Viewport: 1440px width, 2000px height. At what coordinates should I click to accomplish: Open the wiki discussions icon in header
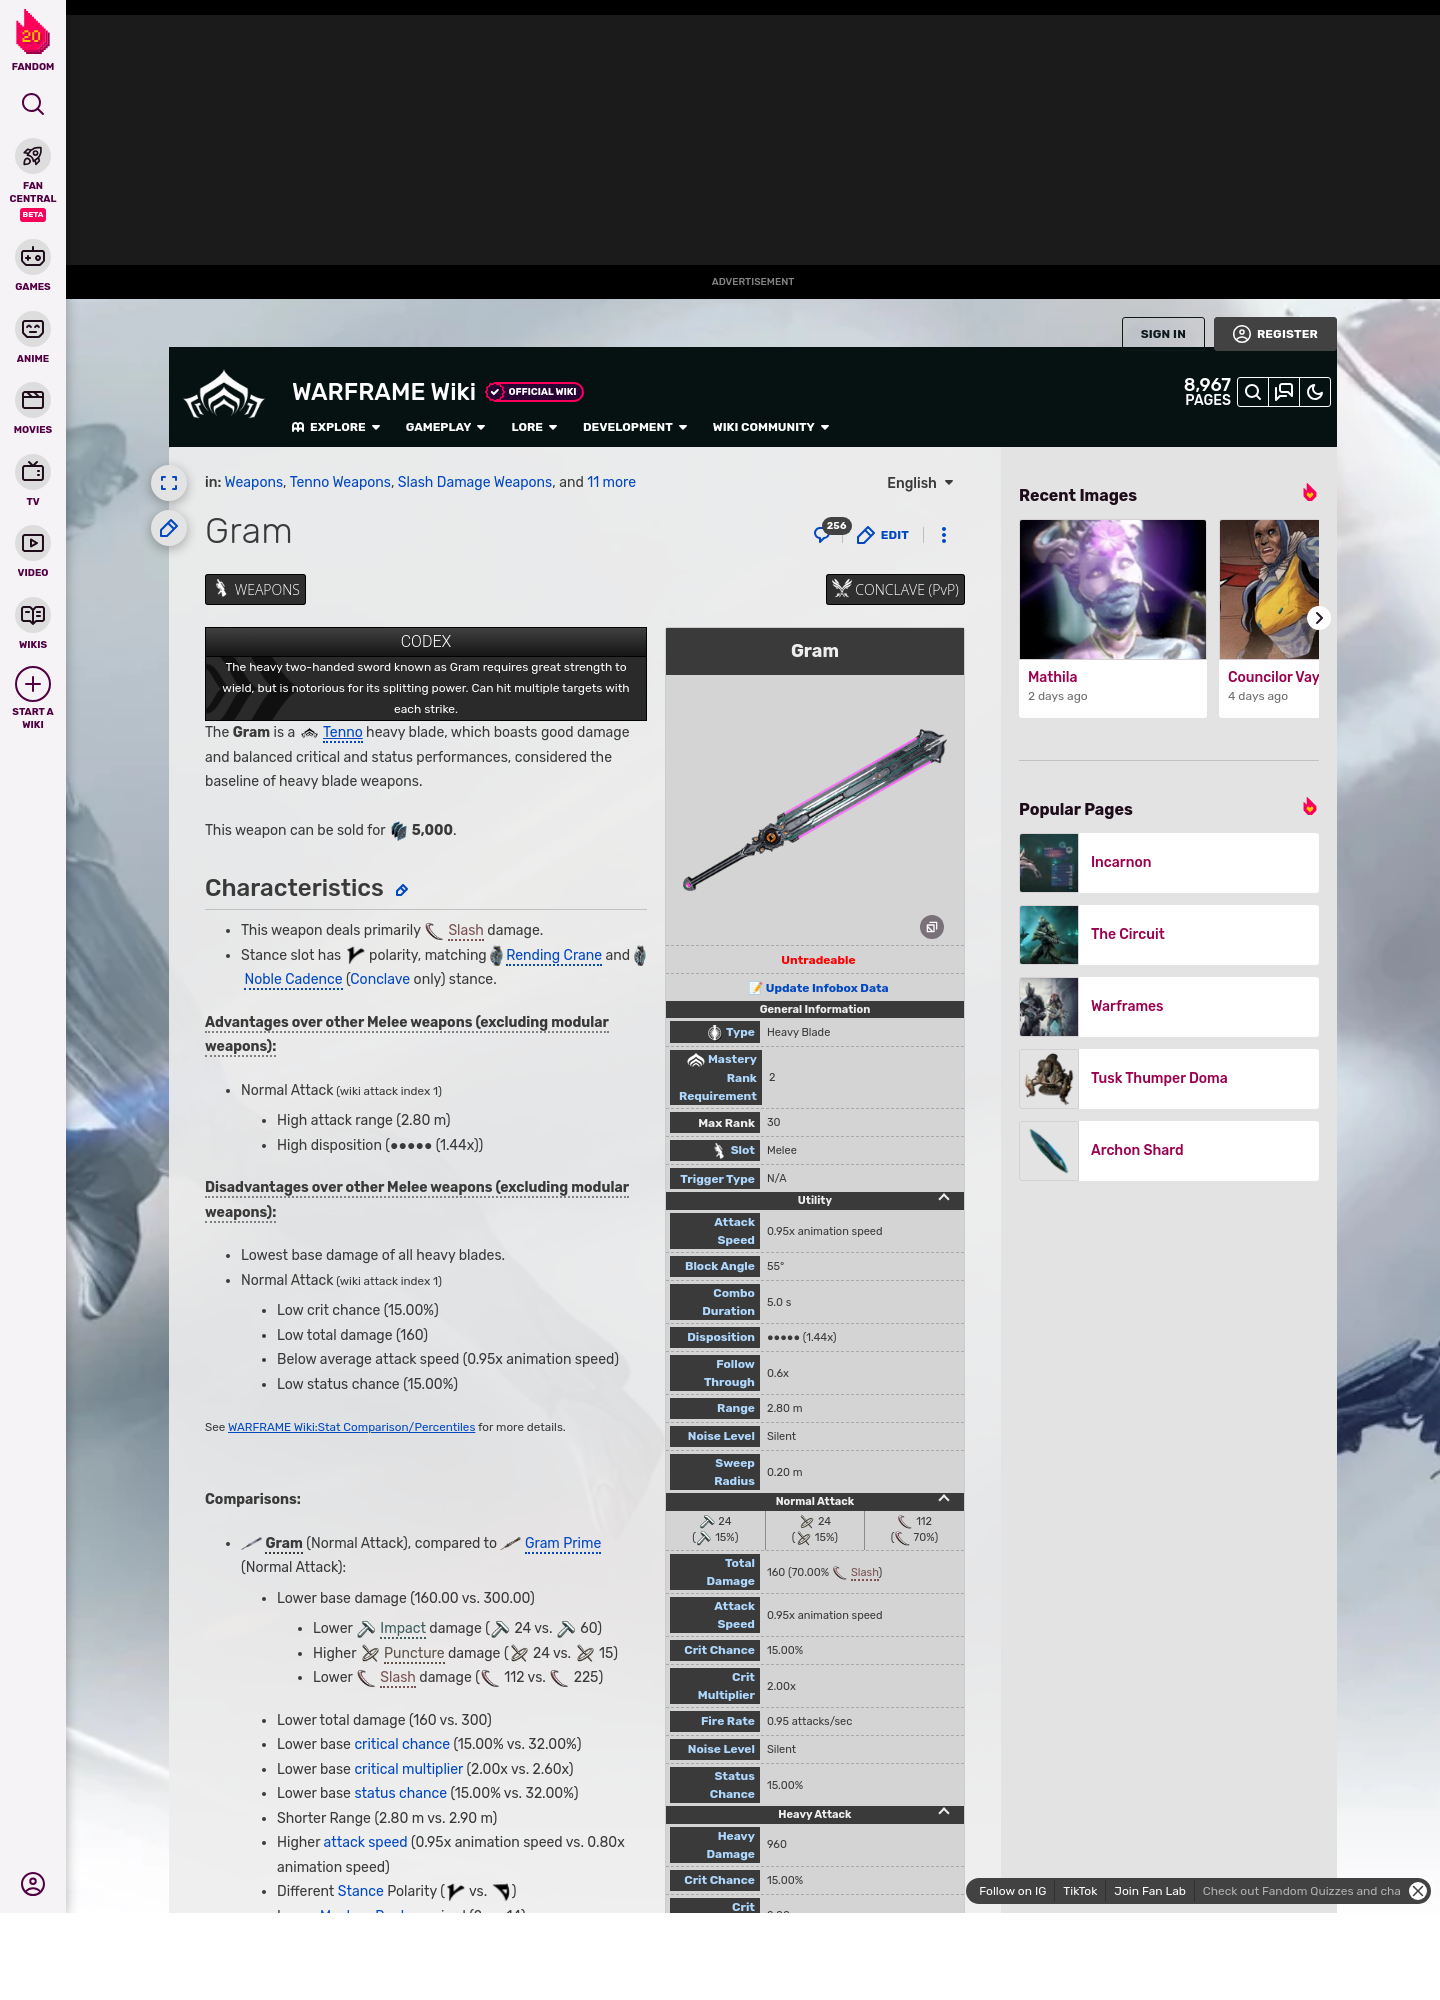(x=1284, y=392)
